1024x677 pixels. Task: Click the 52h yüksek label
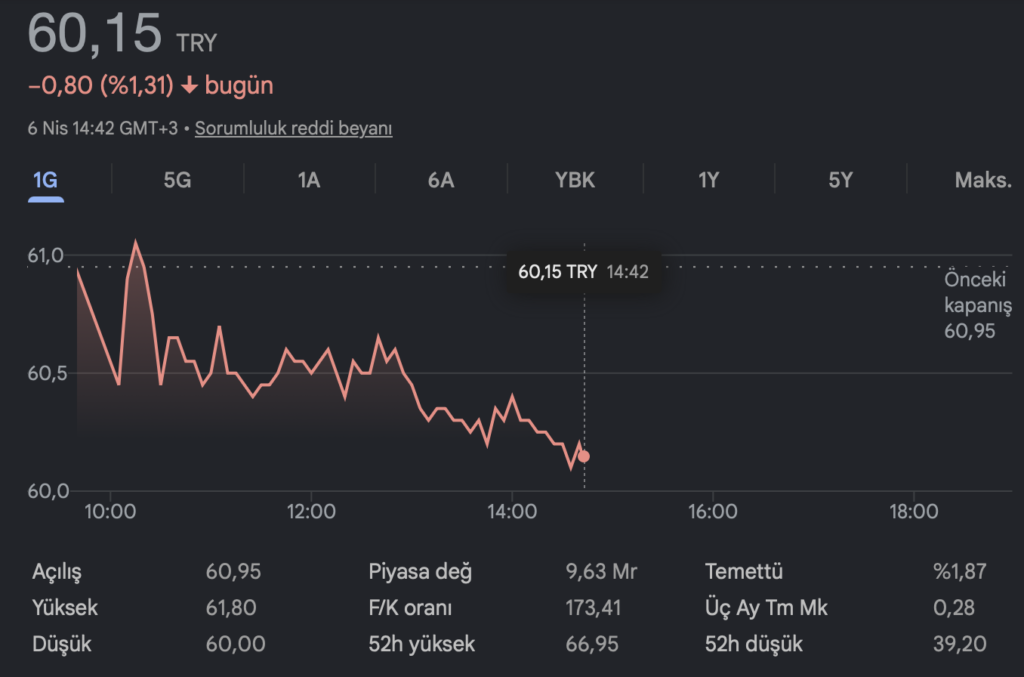coord(421,643)
